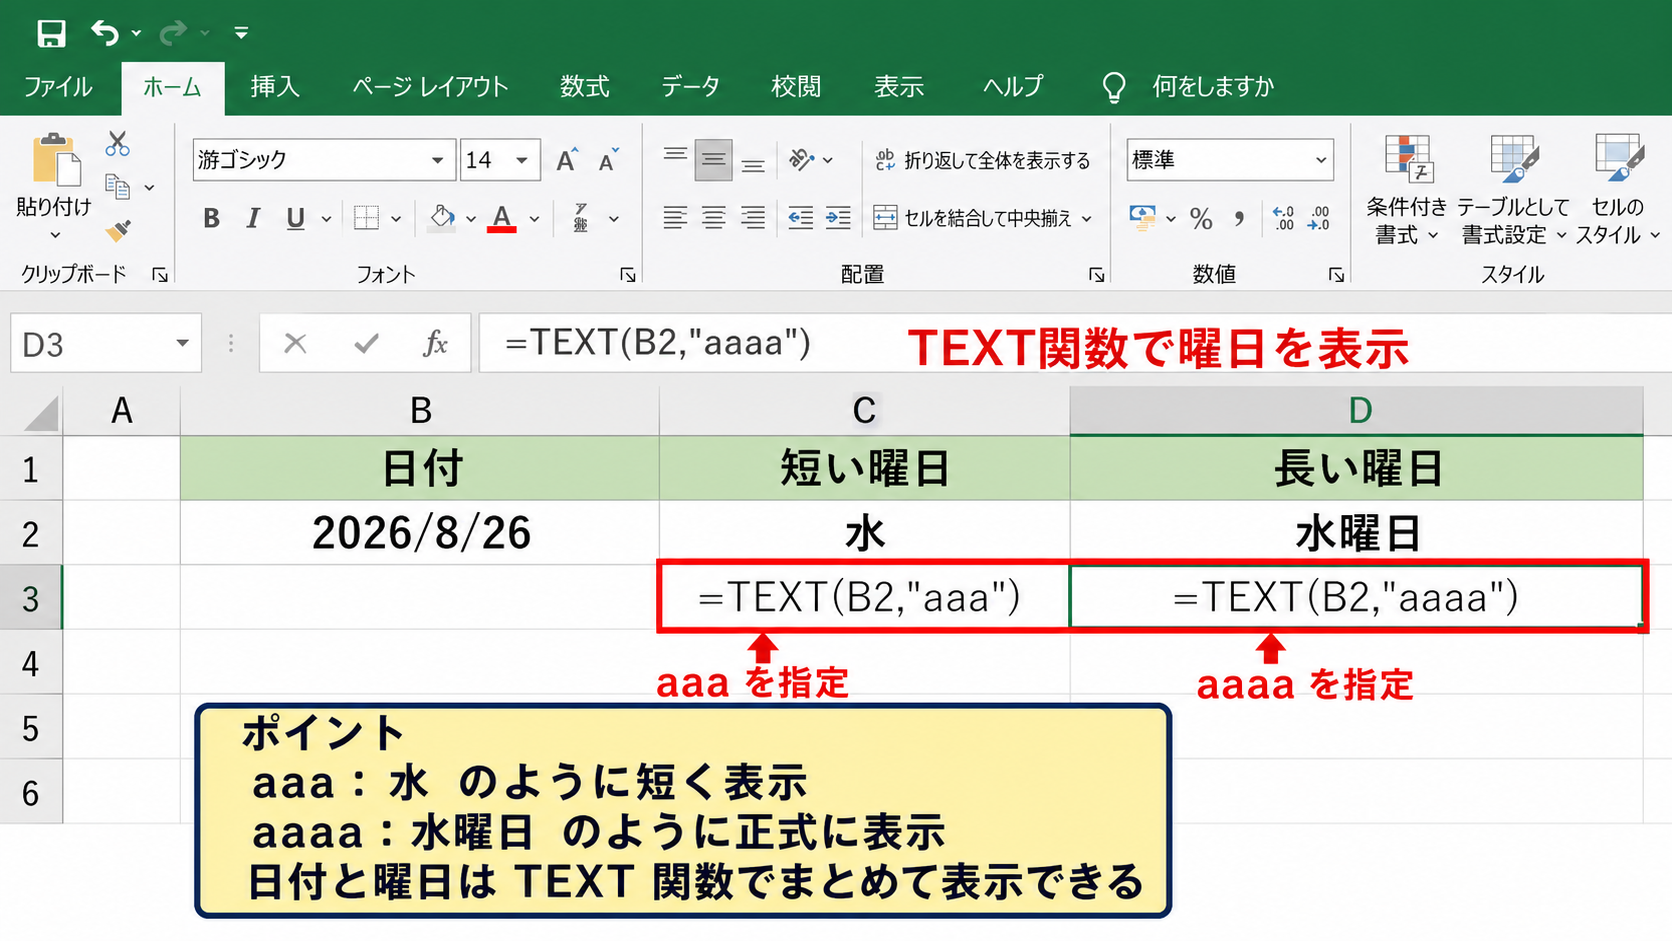Switch to the 数式 tab
Viewport: 1672px width, 941px height.
pyautogui.click(x=585, y=87)
